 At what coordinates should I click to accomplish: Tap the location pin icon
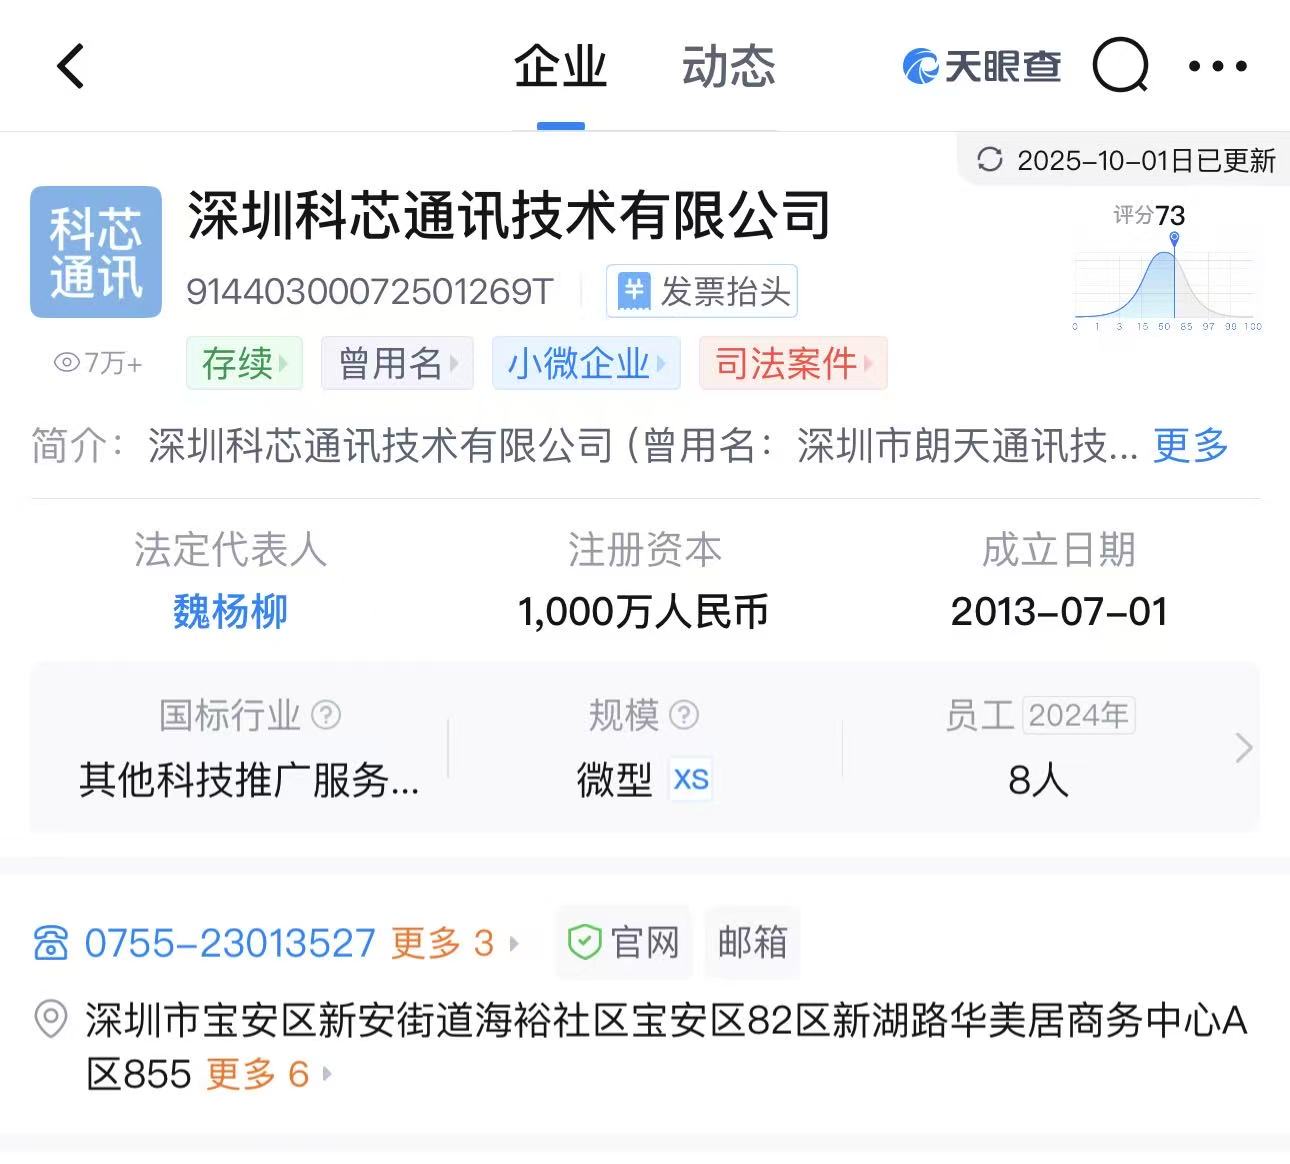pyautogui.click(x=51, y=1020)
